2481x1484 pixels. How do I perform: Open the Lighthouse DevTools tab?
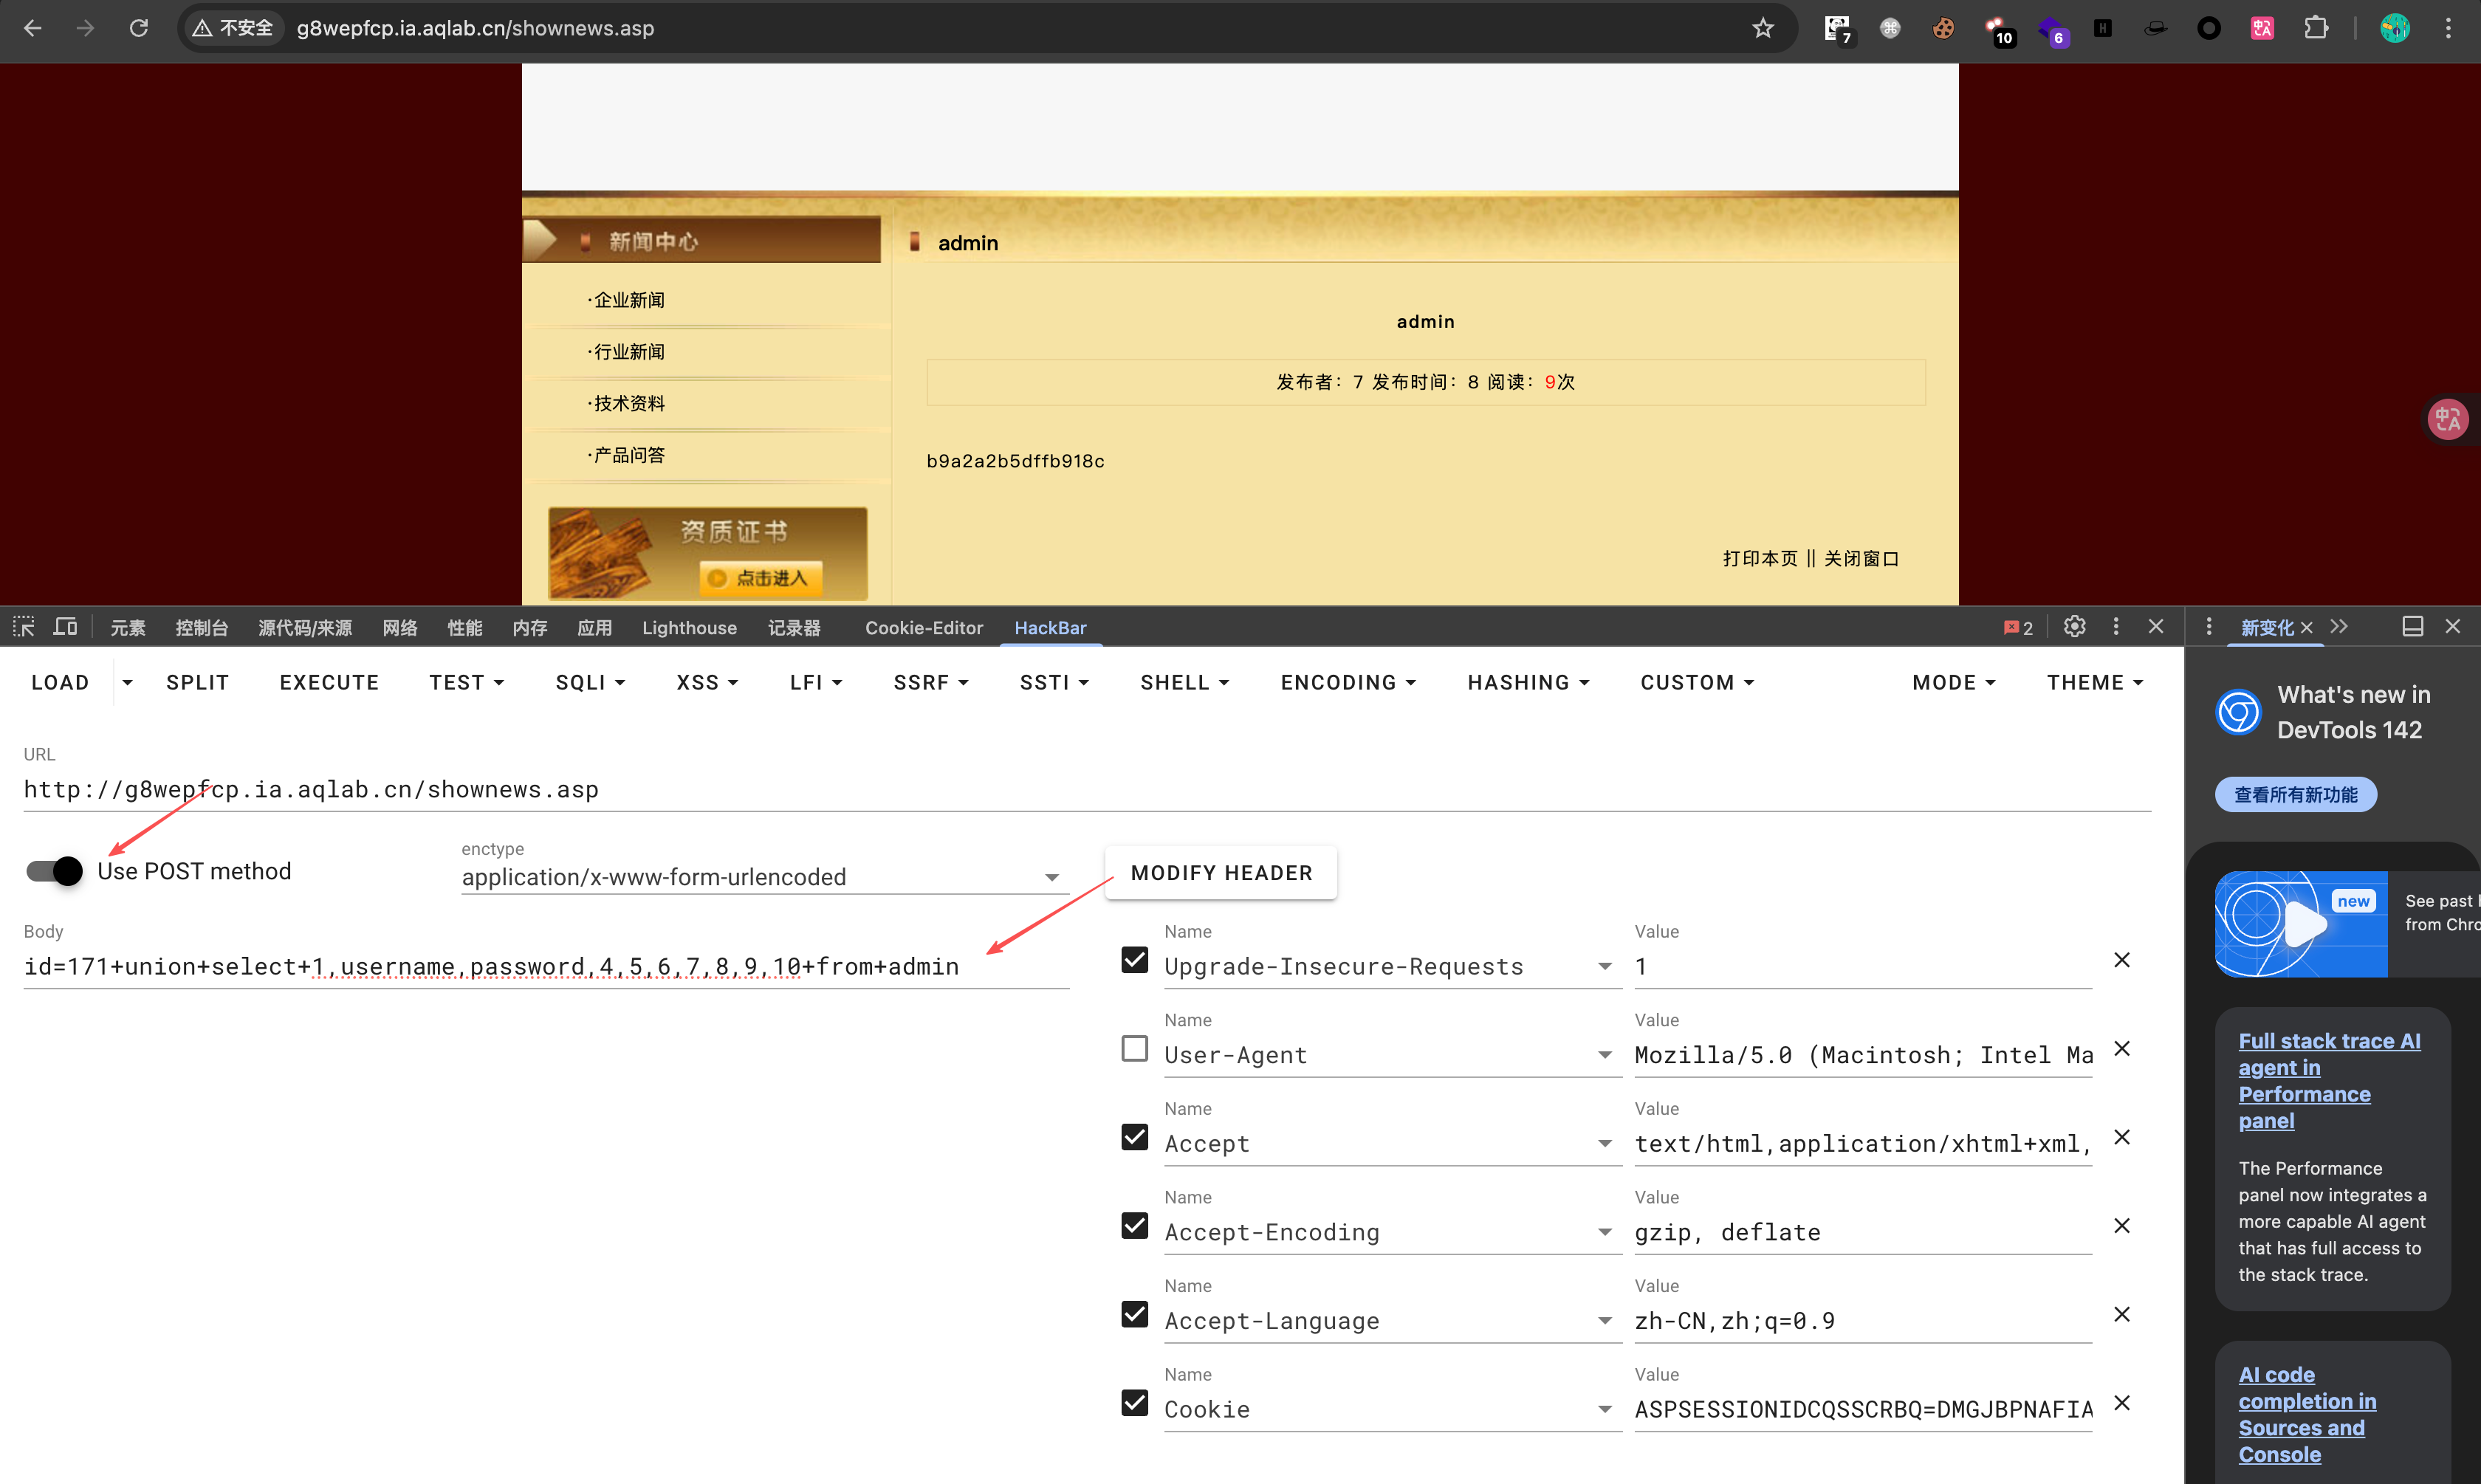pyautogui.click(x=689, y=628)
